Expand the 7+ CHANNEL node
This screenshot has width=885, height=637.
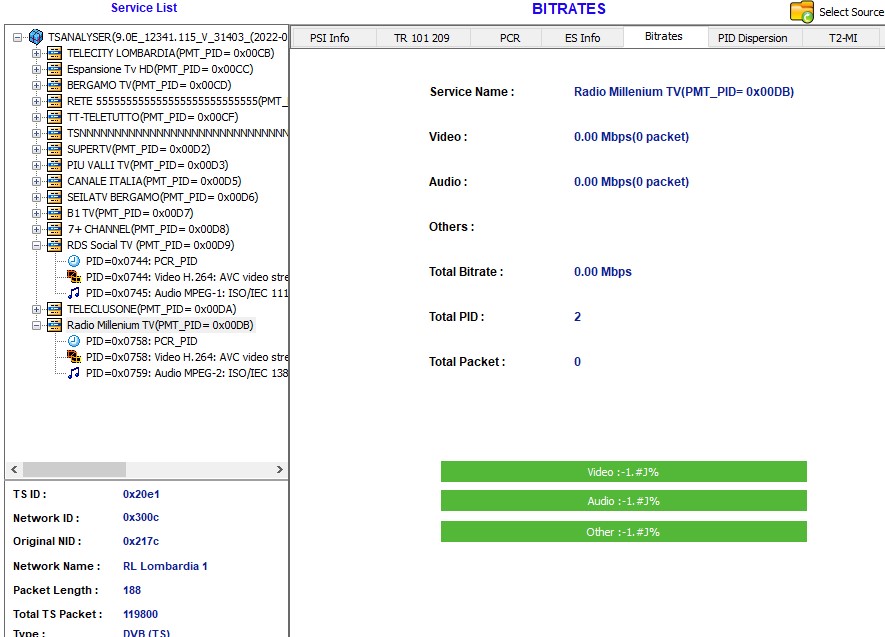37,229
